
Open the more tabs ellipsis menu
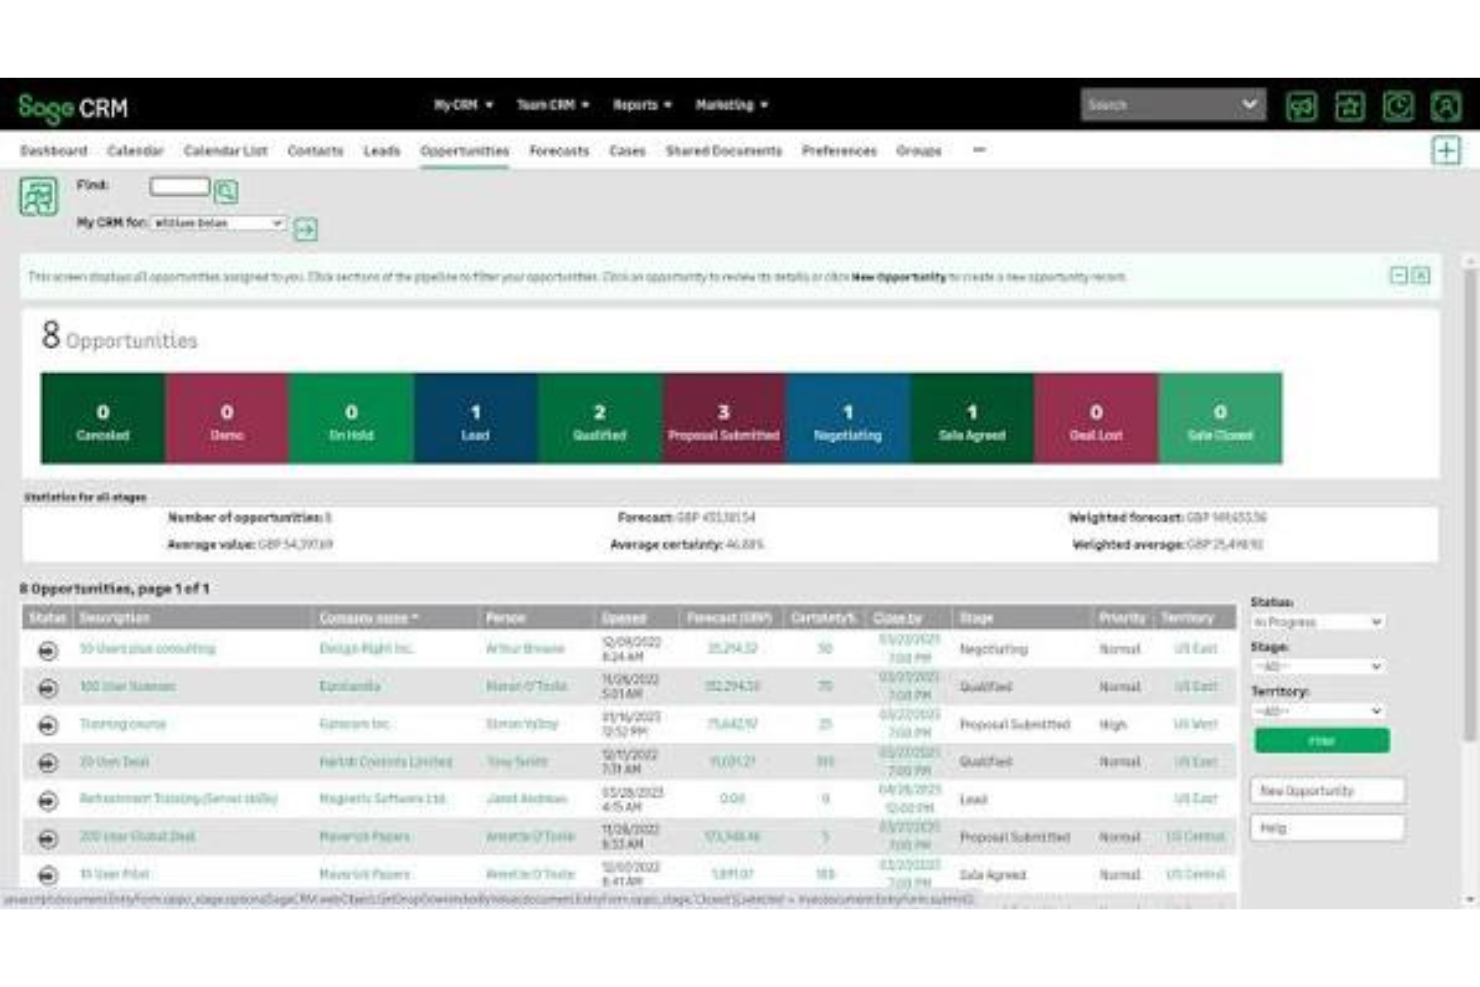[979, 150]
